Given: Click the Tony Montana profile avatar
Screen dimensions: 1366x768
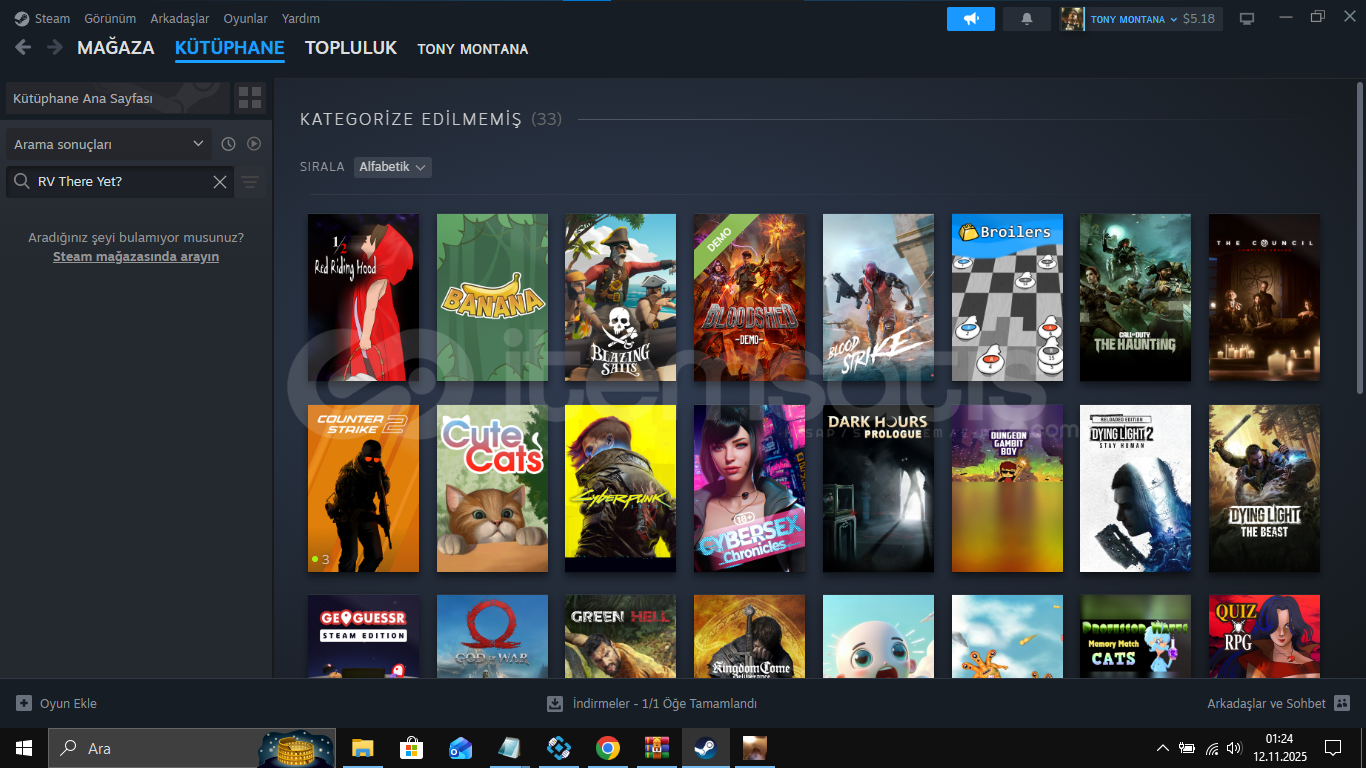Looking at the screenshot, I should point(1072,19).
